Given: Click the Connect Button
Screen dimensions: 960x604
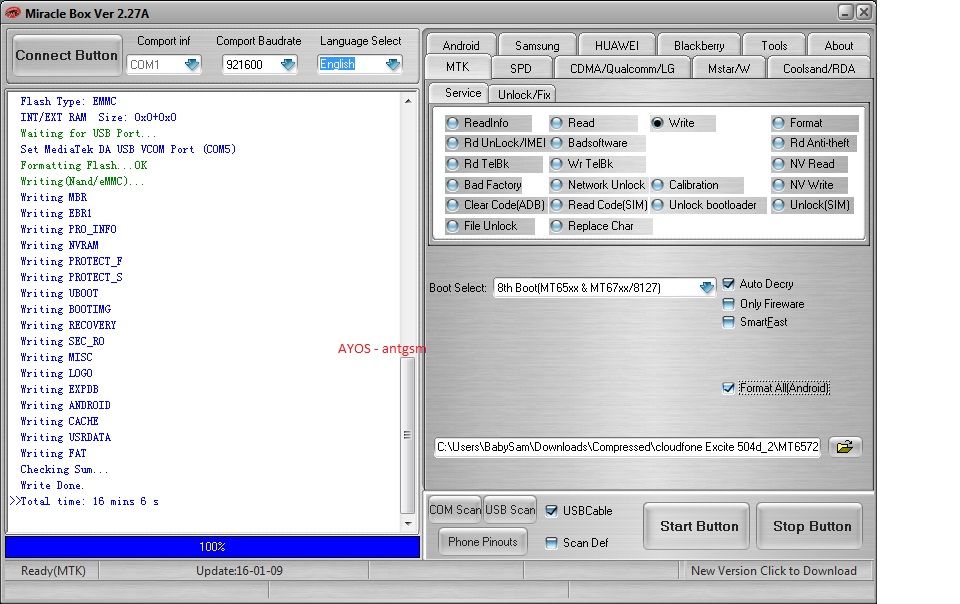Looking at the screenshot, I should (66, 55).
